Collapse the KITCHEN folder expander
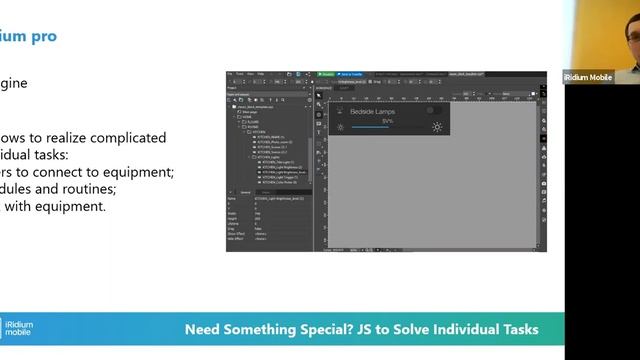 point(244,132)
